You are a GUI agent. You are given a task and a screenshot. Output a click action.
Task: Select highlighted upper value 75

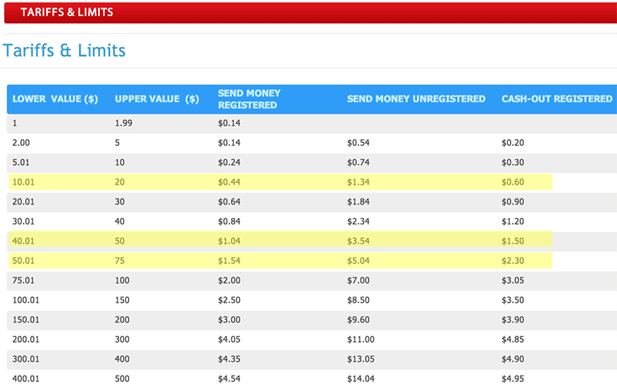120,260
